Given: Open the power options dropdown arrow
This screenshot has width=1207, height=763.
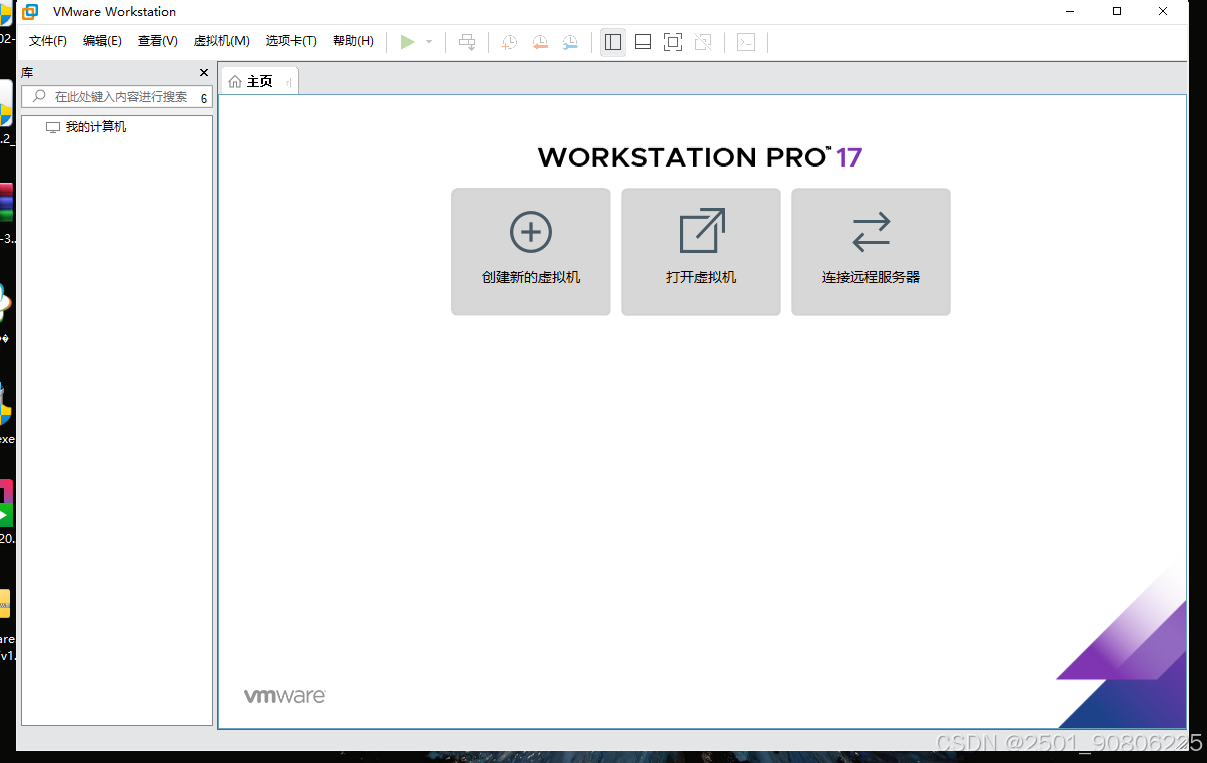Looking at the screenshot, I should 429,42.
